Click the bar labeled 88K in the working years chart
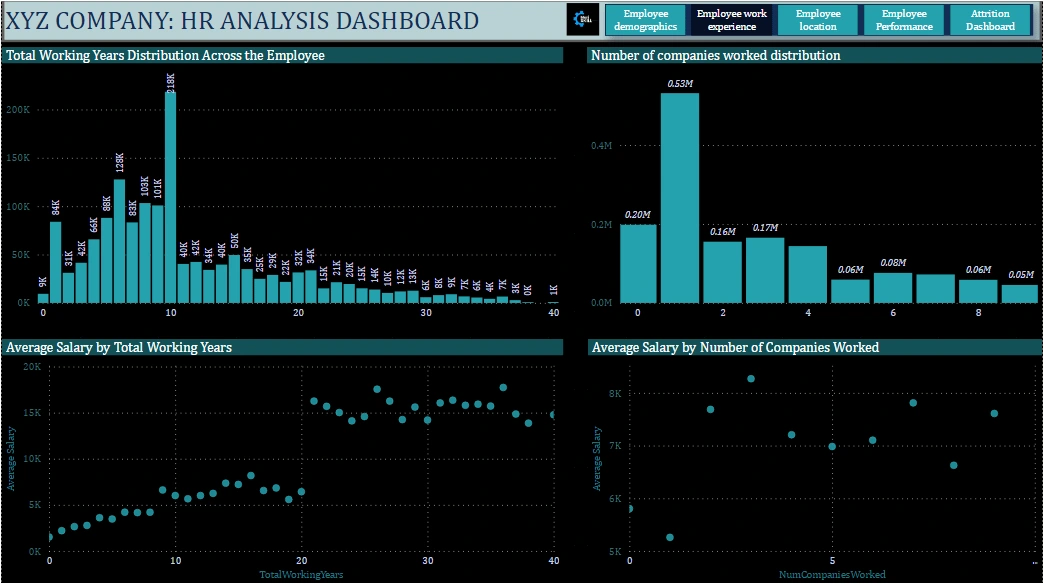Screen dimensions: 1044x584 tap(107, 260)
